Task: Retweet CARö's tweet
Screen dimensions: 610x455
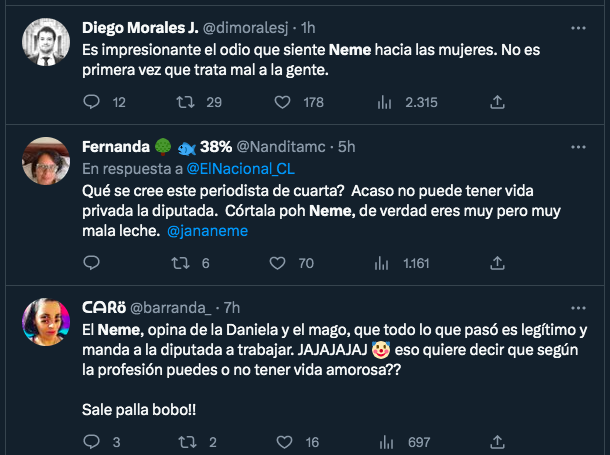Action: (x=184, y=441)
